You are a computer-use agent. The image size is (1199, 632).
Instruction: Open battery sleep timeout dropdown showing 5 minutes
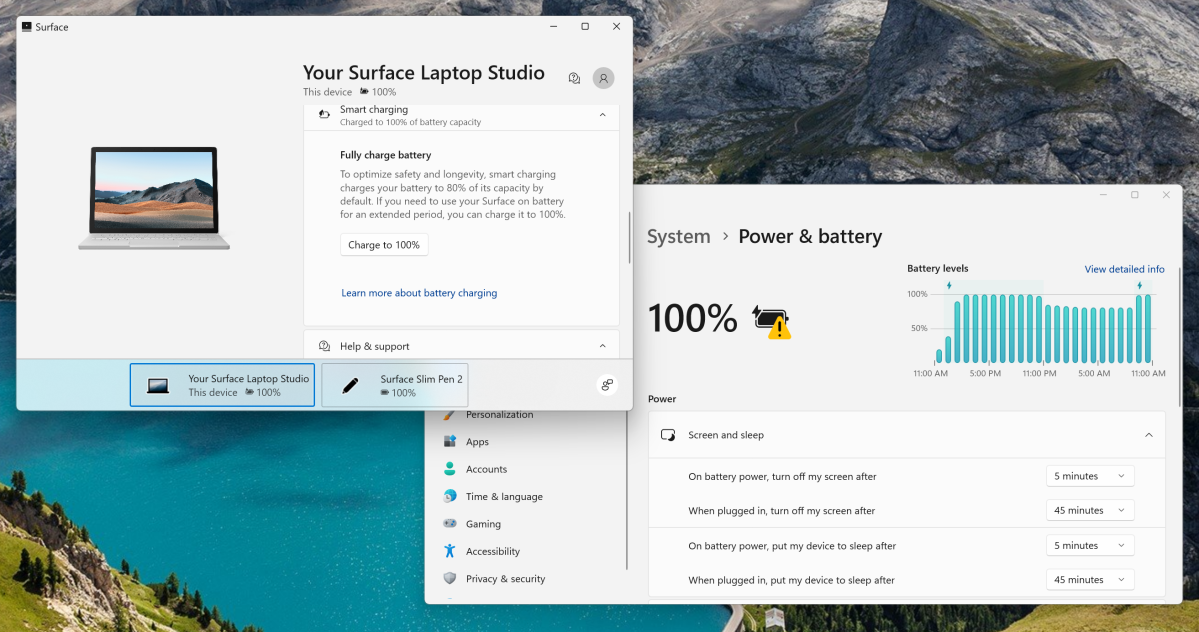[x=1090, y=546]
